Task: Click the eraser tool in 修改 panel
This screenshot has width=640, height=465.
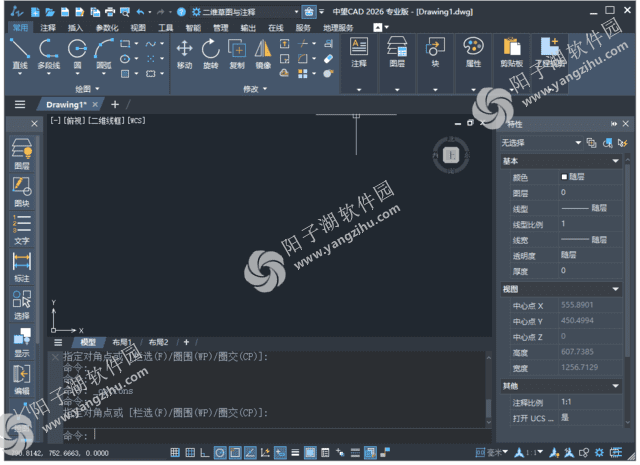Action: point(328,59)
